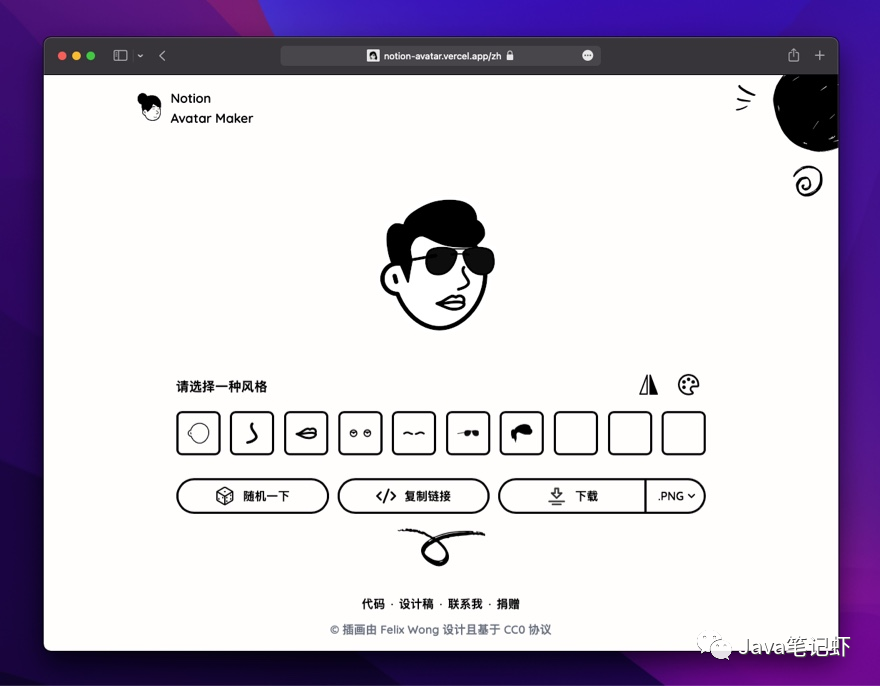Screen dimensions: 880x686
Task: Click the site favicon in address bar
Action: [x=373, y=56]
